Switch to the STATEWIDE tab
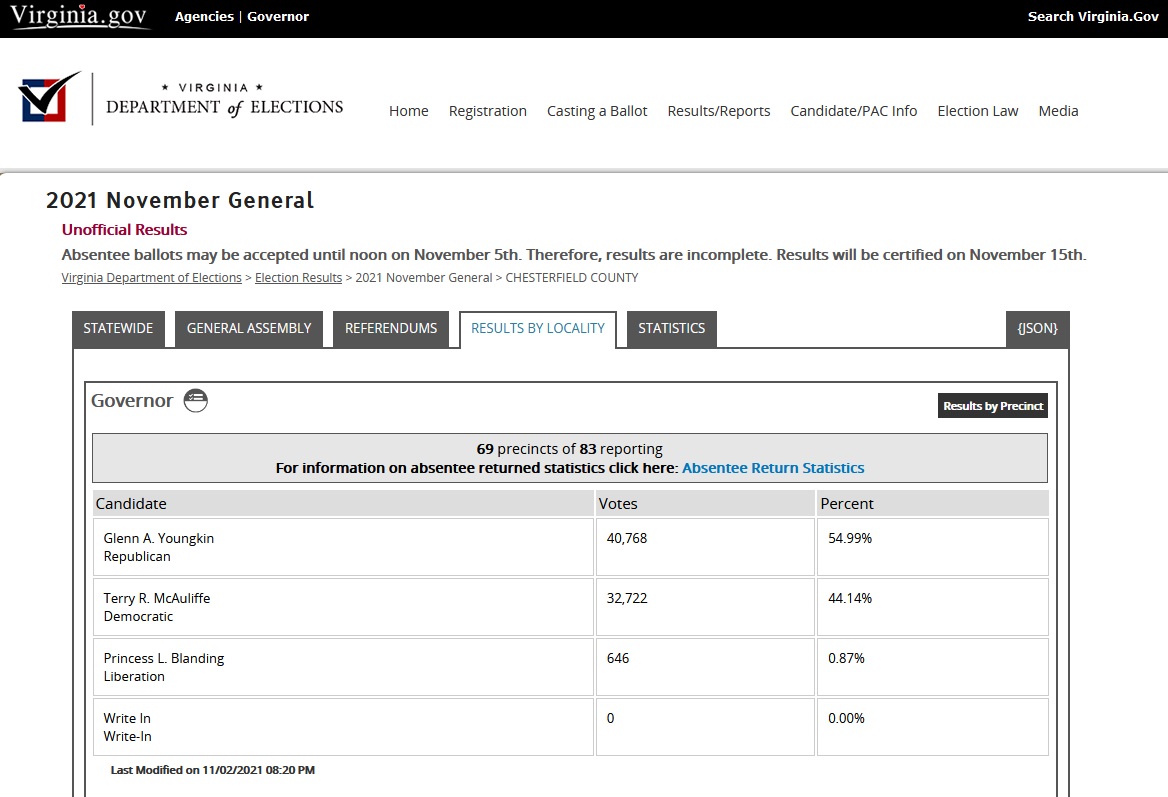The height and width of the screenshot is (797, 1168). [118, 328]
